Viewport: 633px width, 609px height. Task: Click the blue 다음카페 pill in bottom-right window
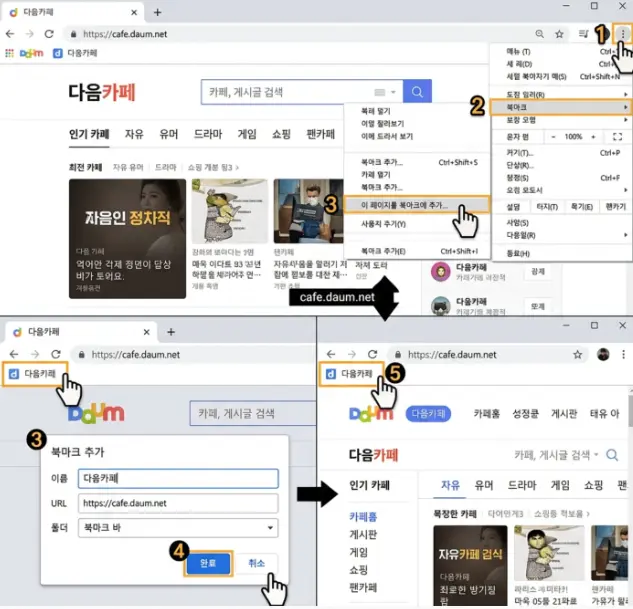pyautogui.click(x=428, y=414)
